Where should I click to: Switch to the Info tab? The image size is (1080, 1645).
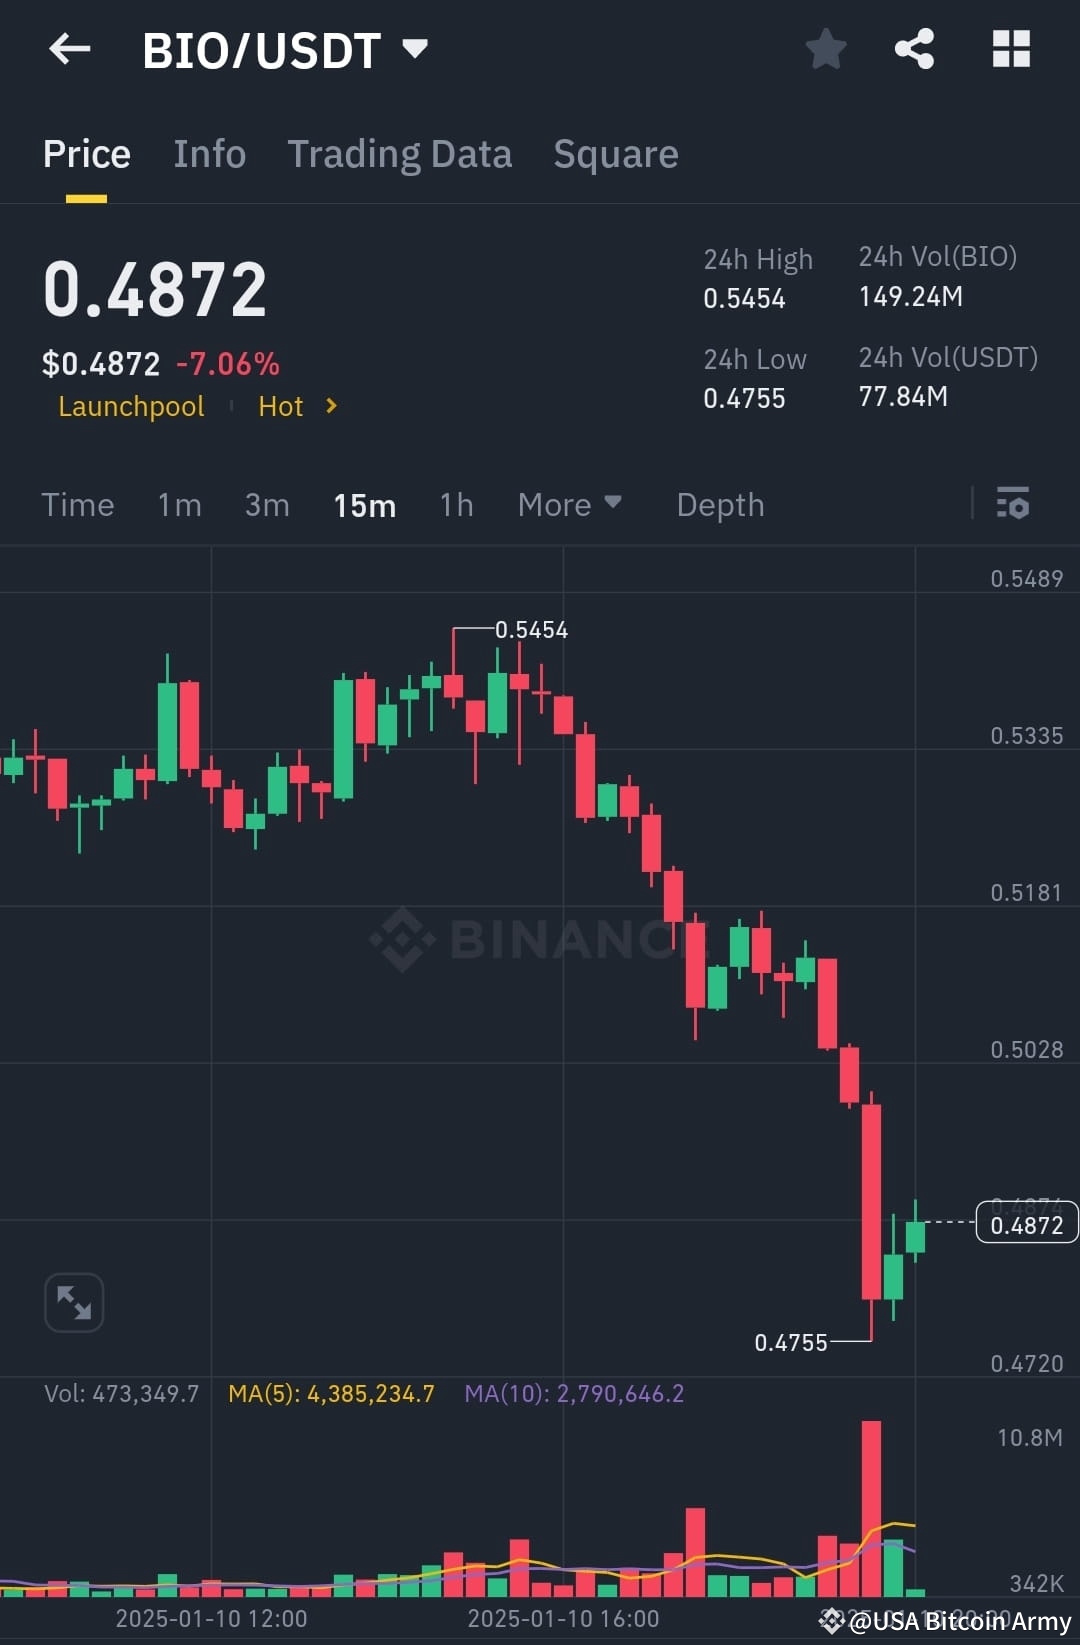pyautogui.click(x=209, y=153)
